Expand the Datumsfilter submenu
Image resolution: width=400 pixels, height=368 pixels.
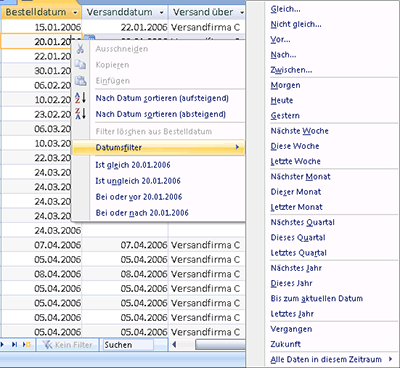(237, 147)
